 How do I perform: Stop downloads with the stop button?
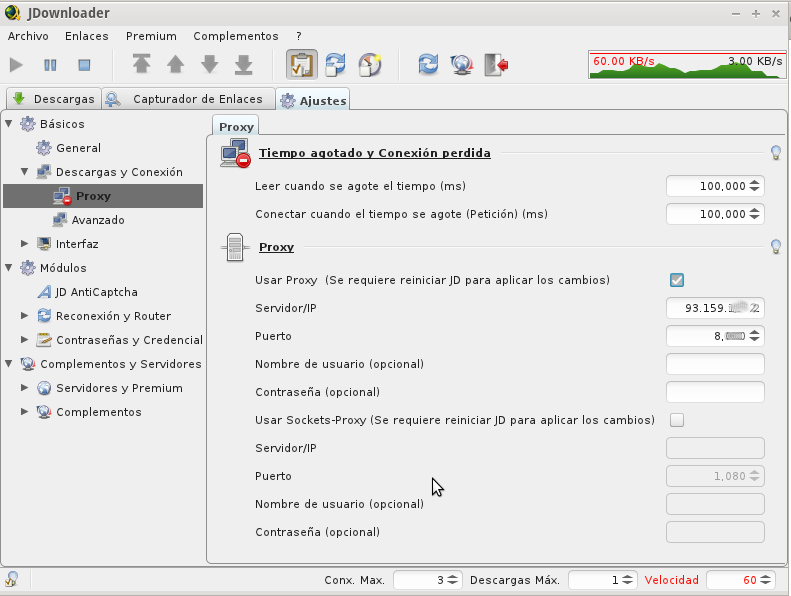click(x=84, y=65)
